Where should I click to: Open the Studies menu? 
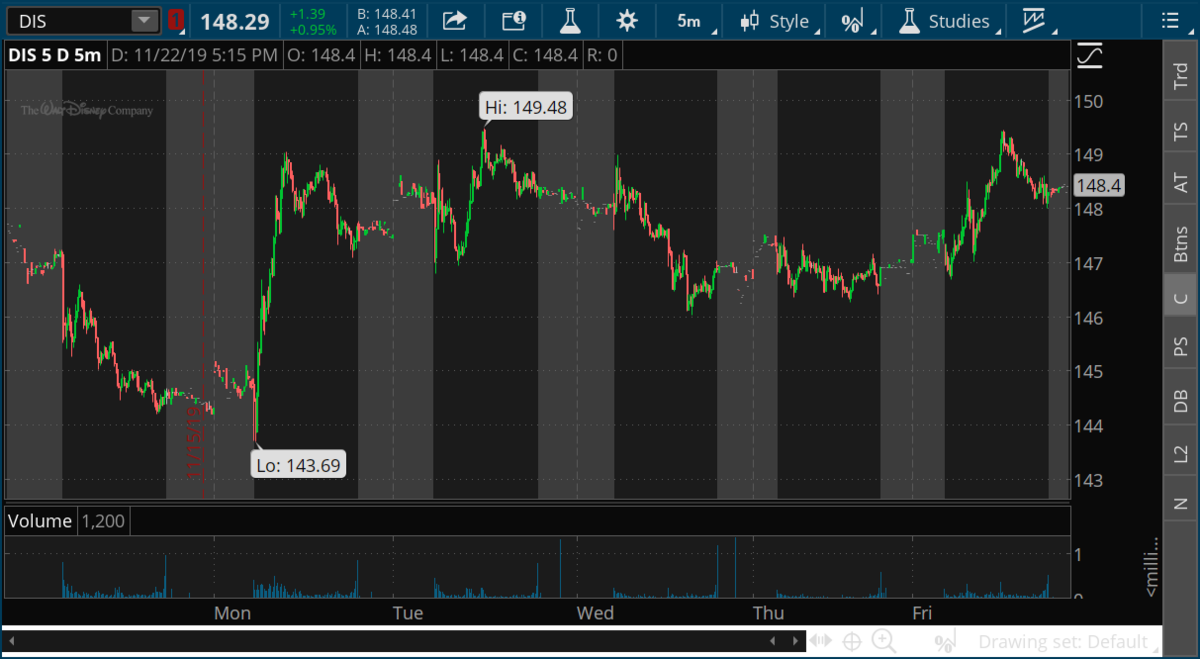coord(947,21)
